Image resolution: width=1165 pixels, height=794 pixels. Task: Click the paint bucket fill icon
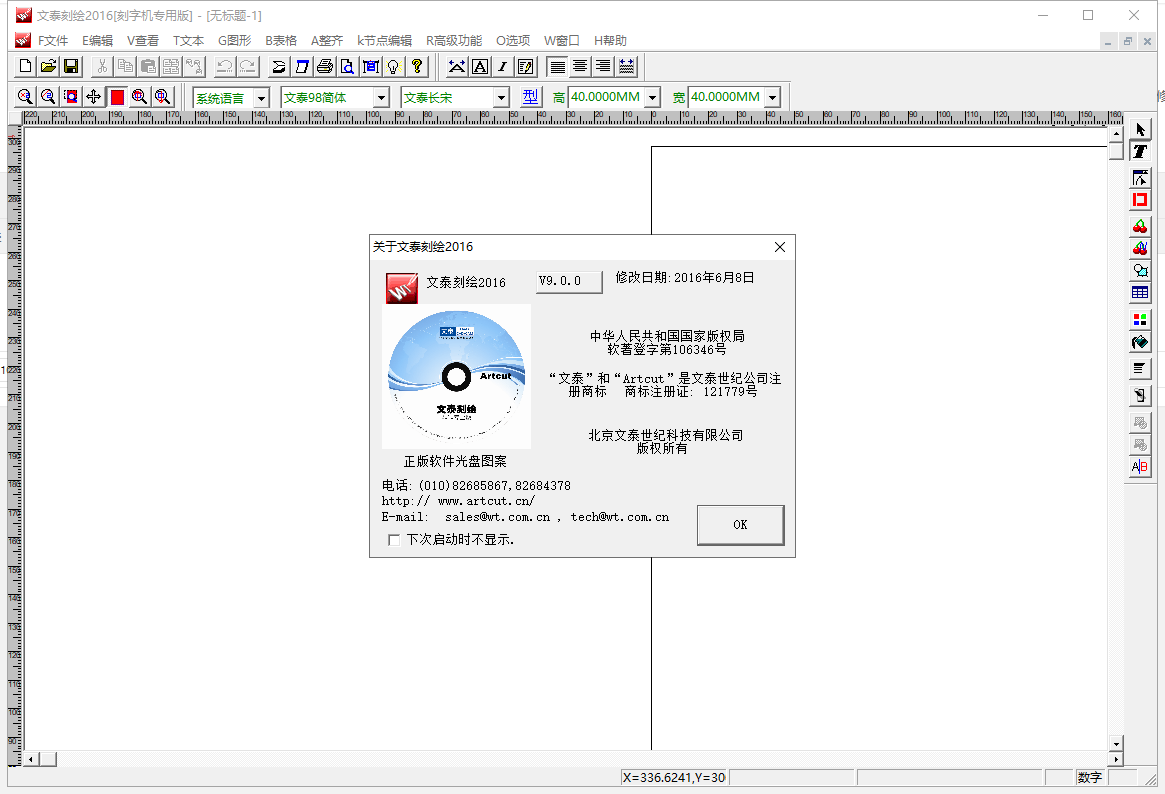pos(1140,342)
